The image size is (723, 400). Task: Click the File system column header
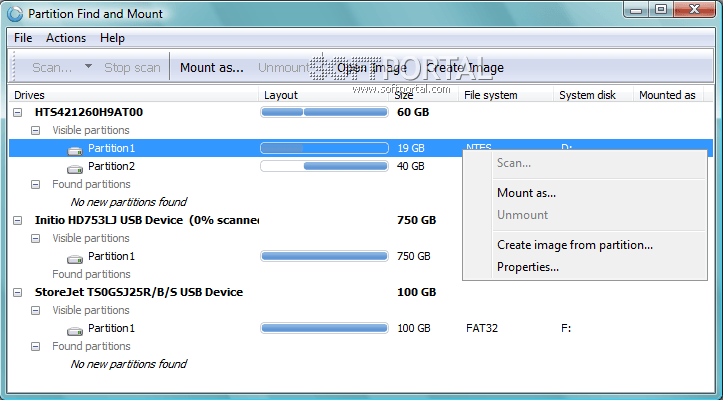pos(506,95)
